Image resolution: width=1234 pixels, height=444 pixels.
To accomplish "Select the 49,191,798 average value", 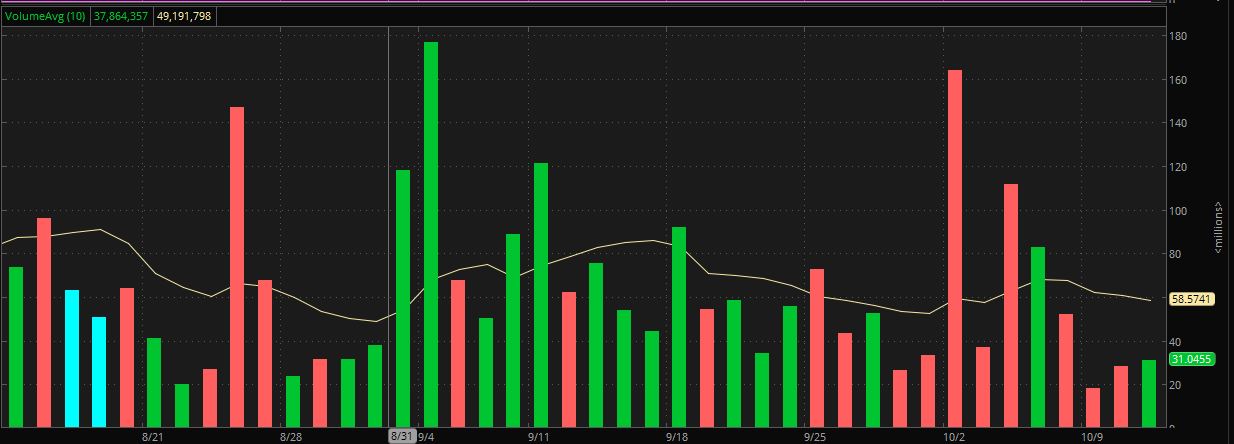I will point(185,16).
